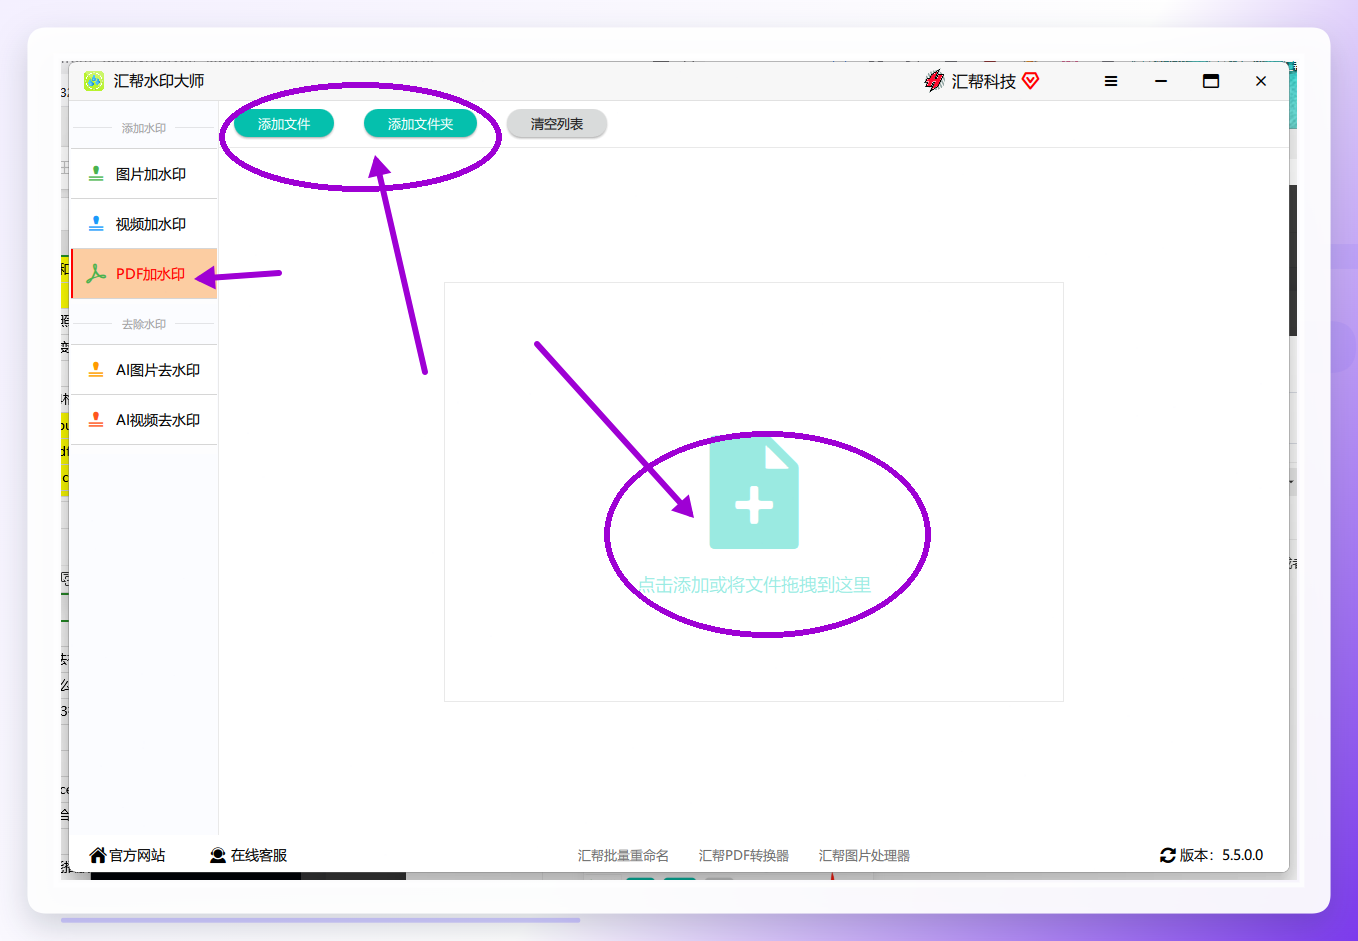Viewport: 1358px width, 941px height.
Task: Click the 汇帮科技 brand name text
Action: coord(984,81)
